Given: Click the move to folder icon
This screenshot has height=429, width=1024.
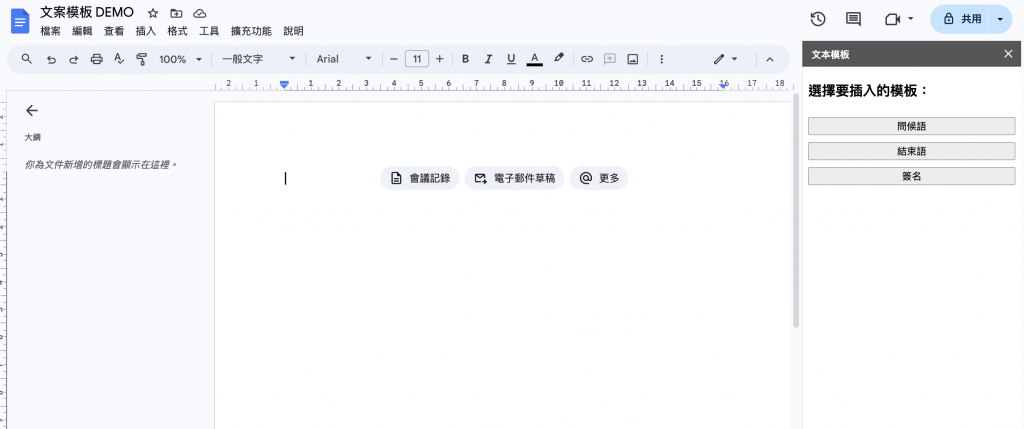Looking at the screenshot, I should click(x=176, y=13).
